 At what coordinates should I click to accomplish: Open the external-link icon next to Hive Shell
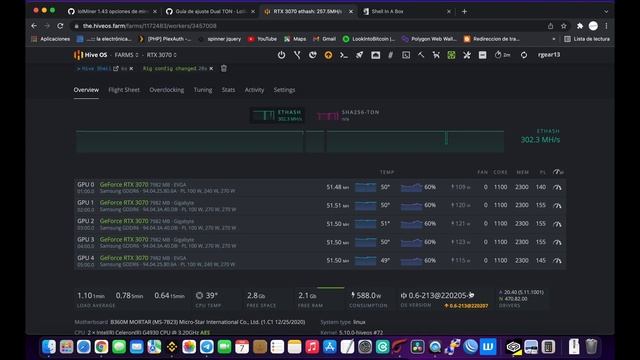pos(116,68)
